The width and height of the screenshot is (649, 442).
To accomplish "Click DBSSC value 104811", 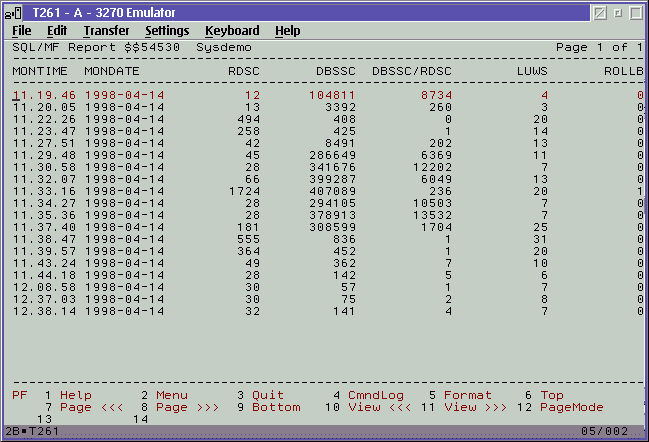I will (332, 95).
